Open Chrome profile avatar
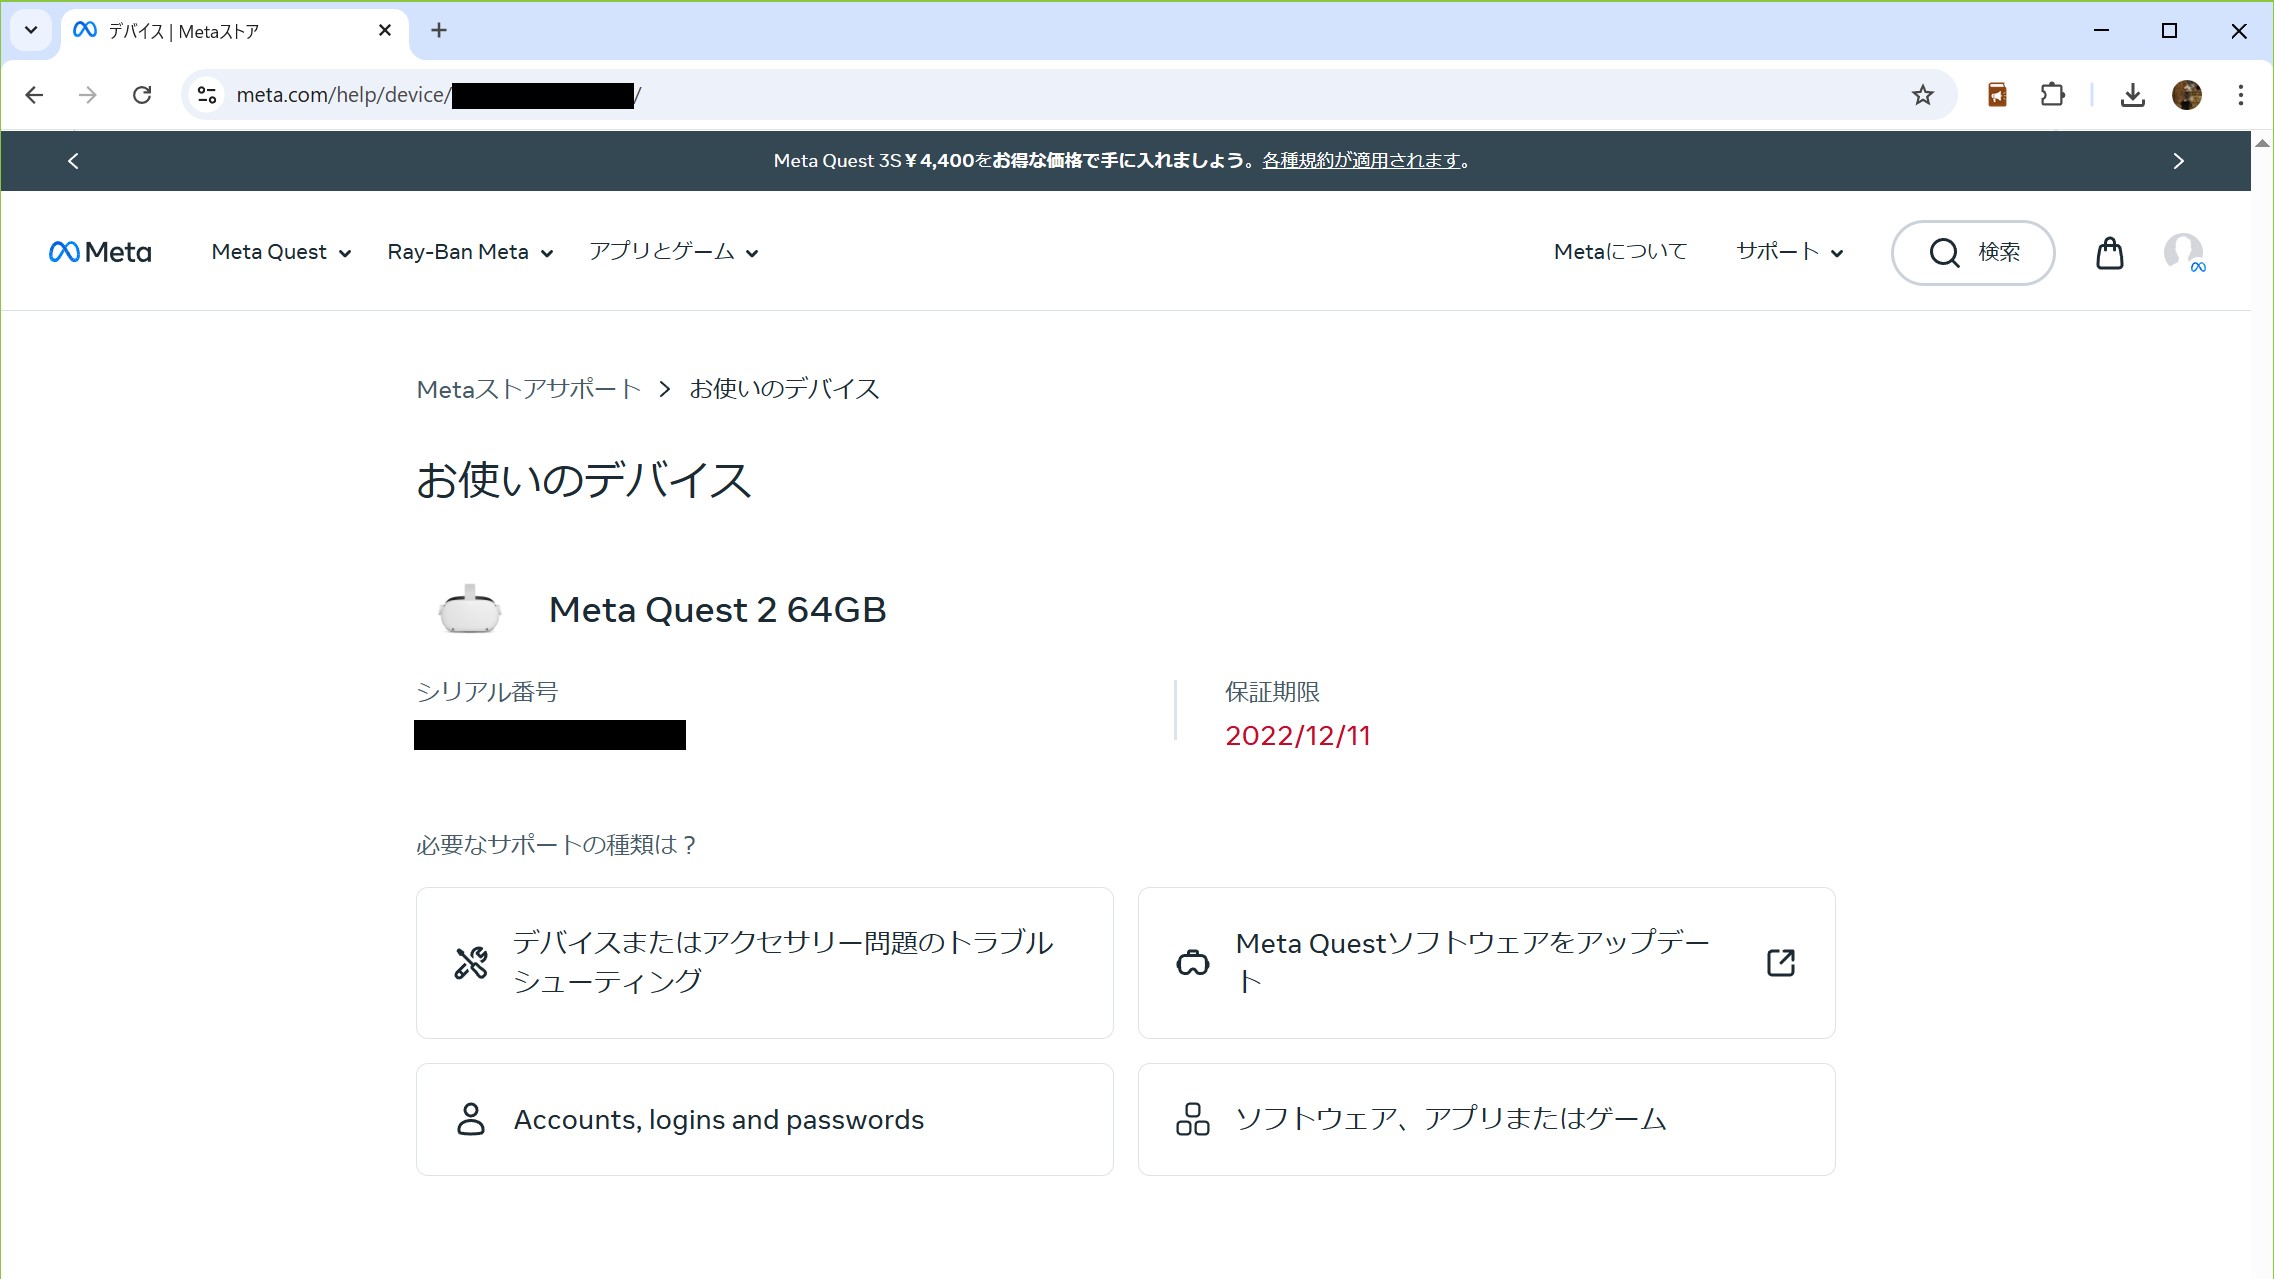The height and width of the screenshot is (1279, 2274). [2187, 95]
